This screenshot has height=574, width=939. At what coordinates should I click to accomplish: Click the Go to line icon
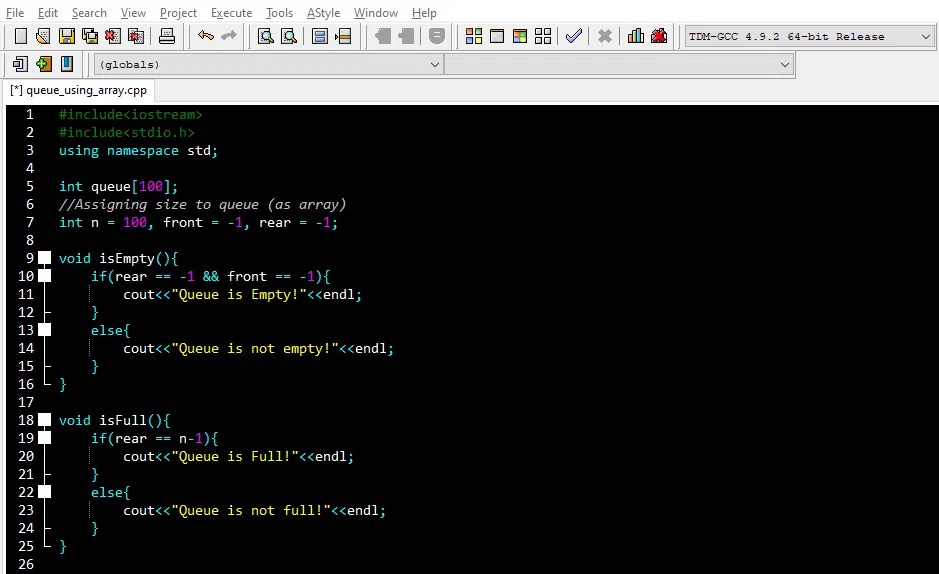[343, 37]
